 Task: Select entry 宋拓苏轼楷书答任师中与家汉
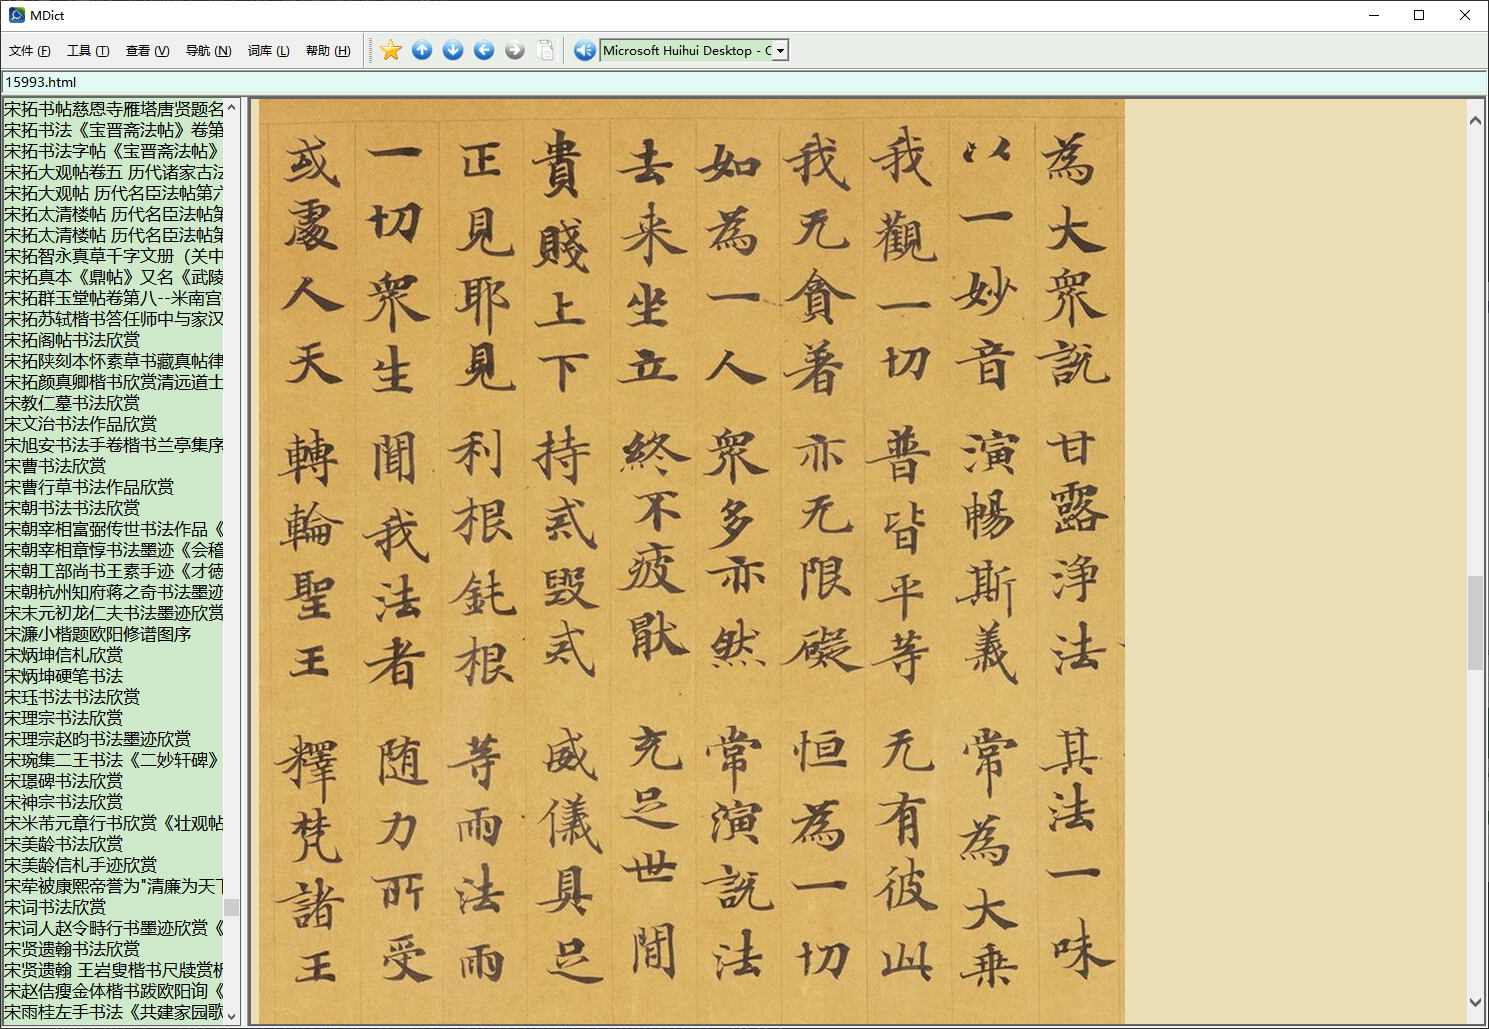[x=113, y=319]
